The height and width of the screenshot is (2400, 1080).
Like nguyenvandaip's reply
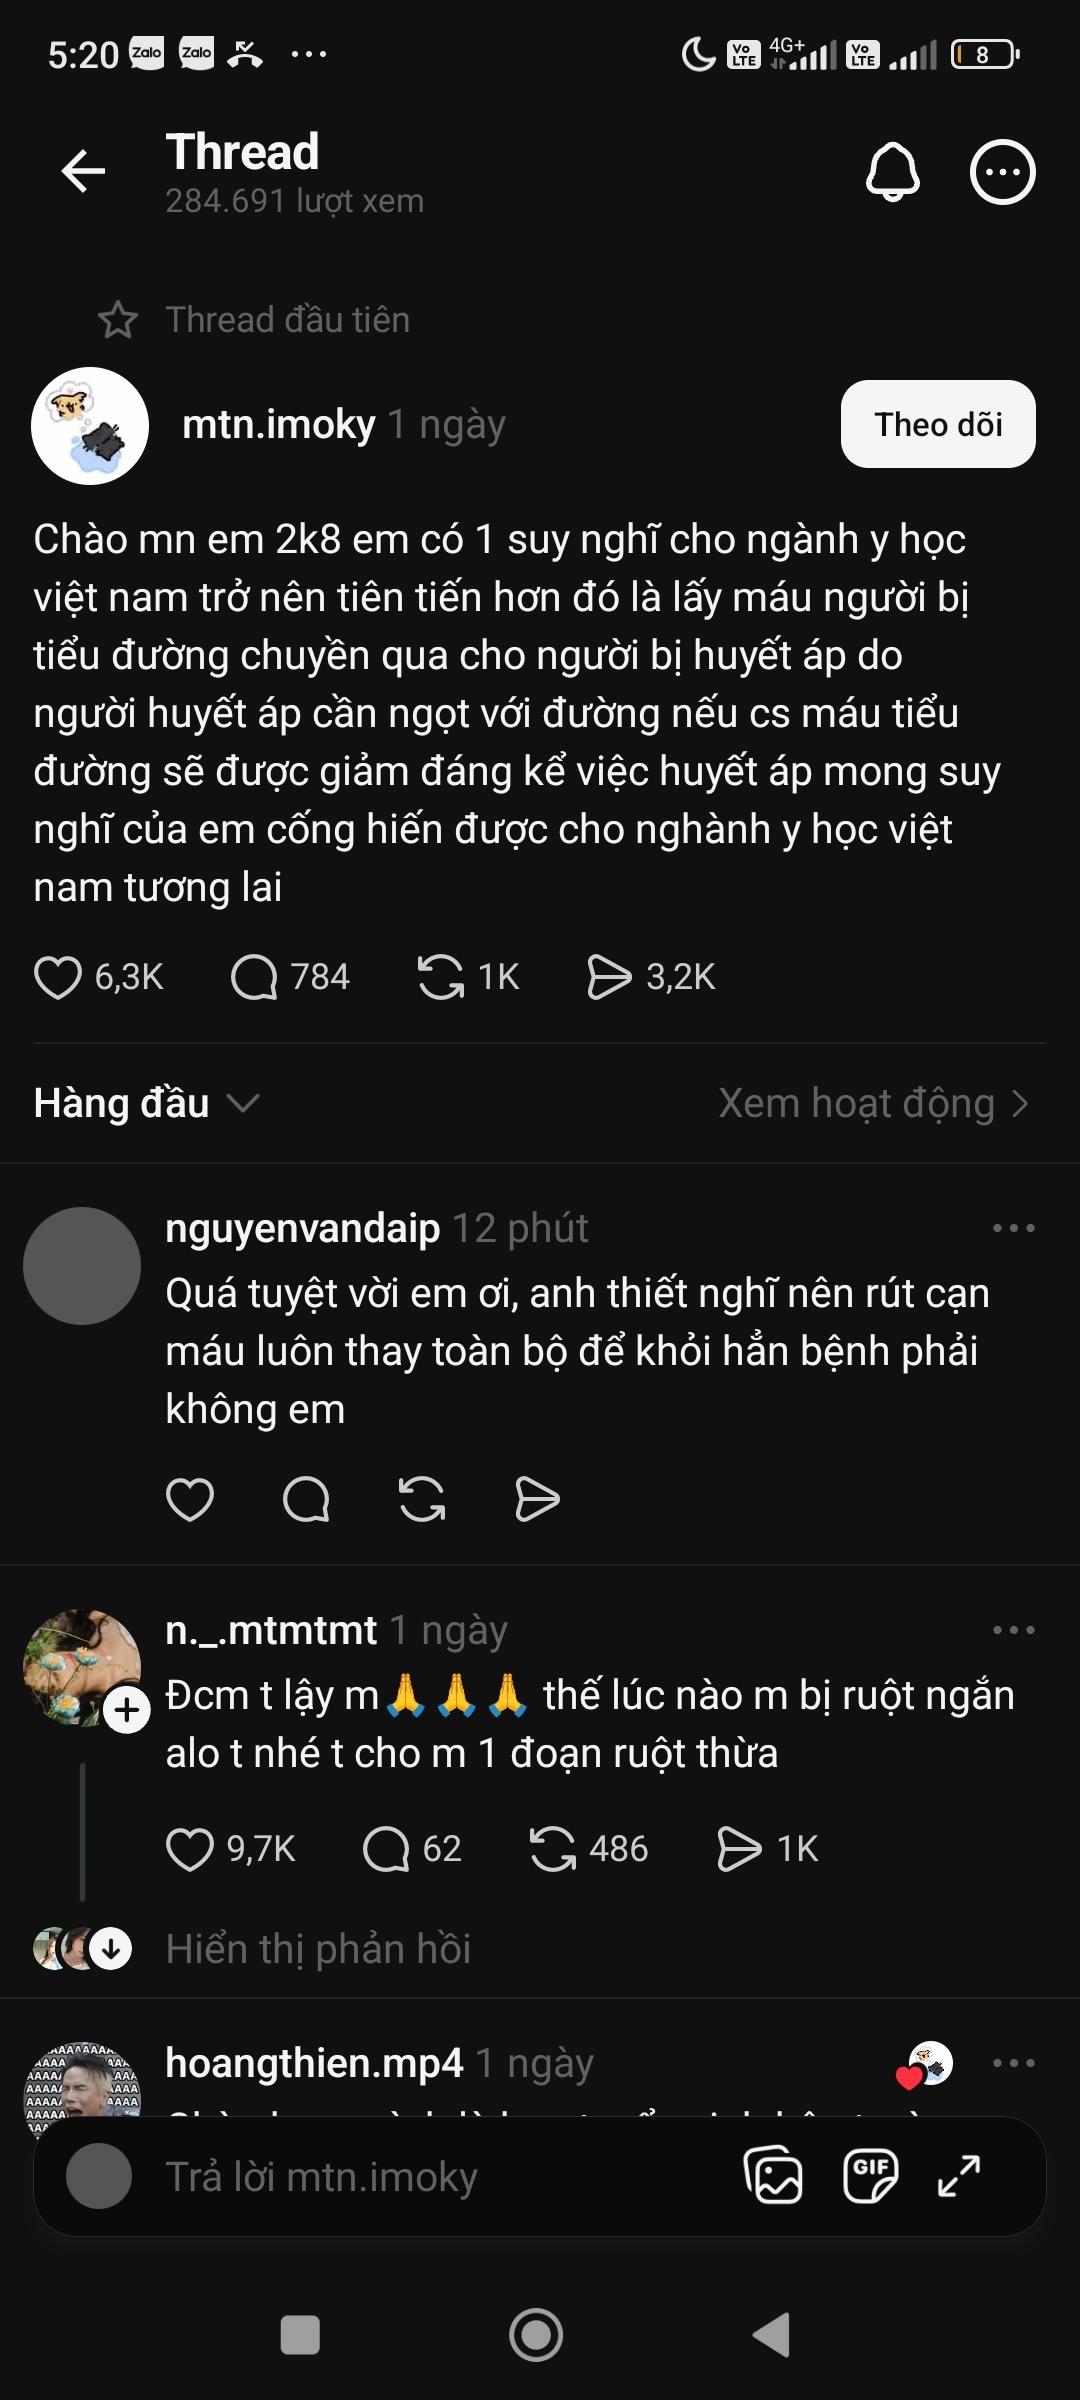coord(190,1499)
